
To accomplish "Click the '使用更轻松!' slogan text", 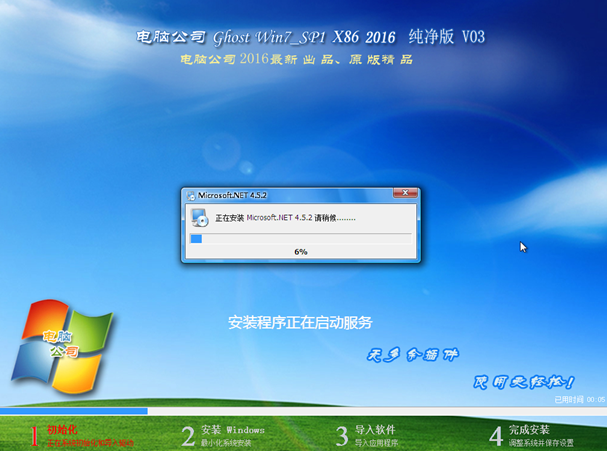I will click(523, 382).
